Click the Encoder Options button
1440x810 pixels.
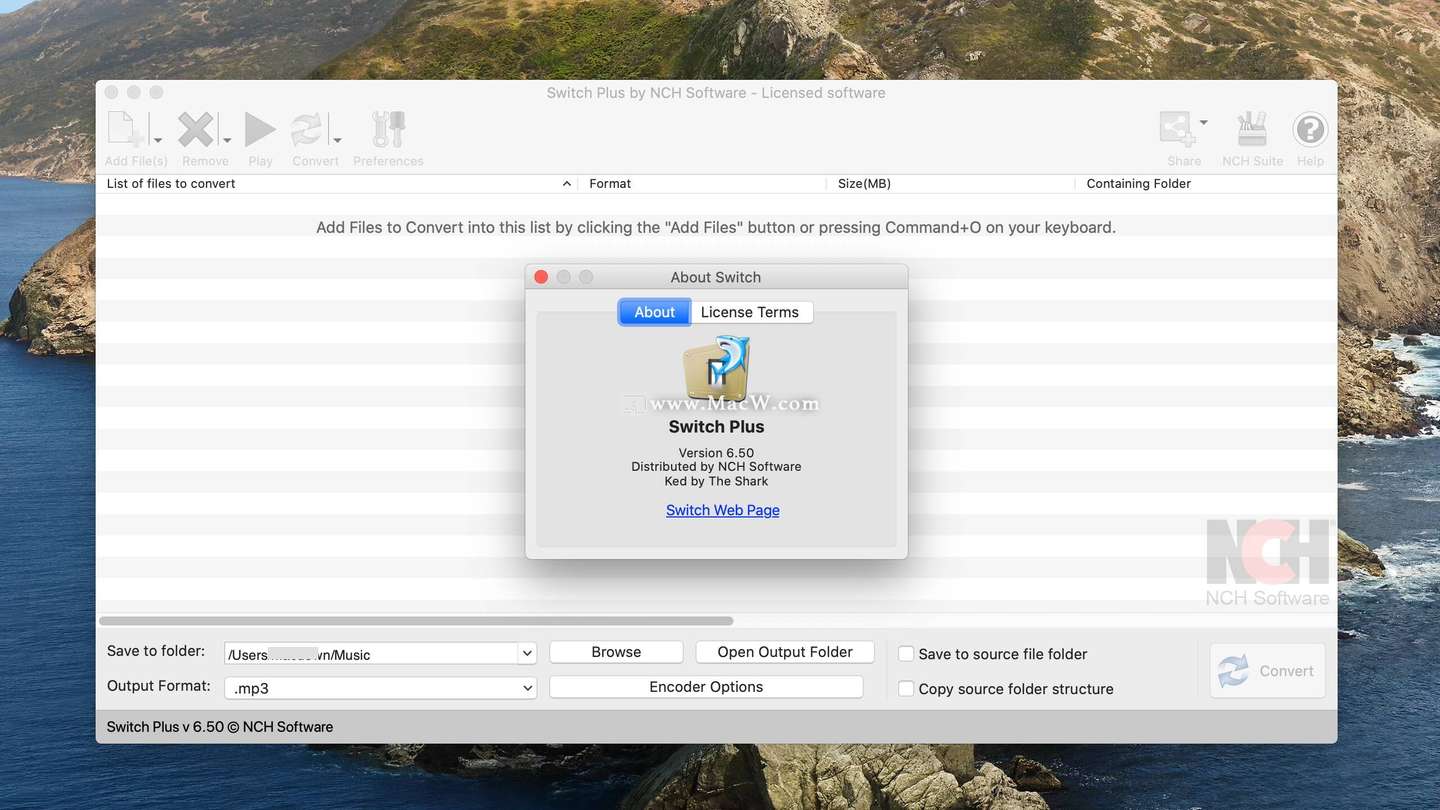click(706, 687)
